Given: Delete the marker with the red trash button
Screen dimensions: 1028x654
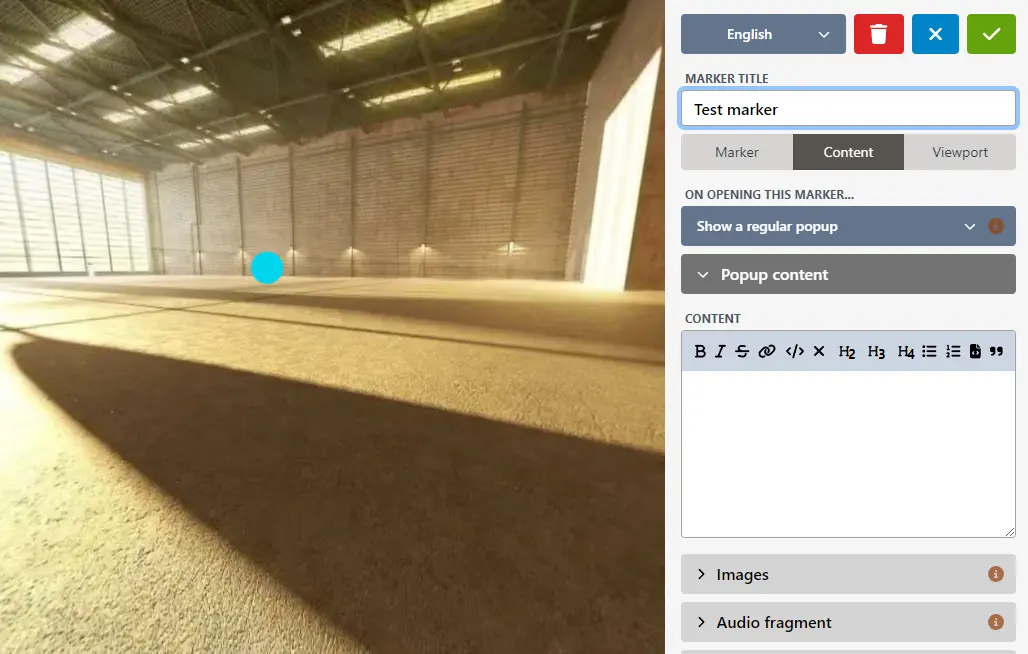Looking at the screenshot, I should pyautogui.click(x=879, y=34).
